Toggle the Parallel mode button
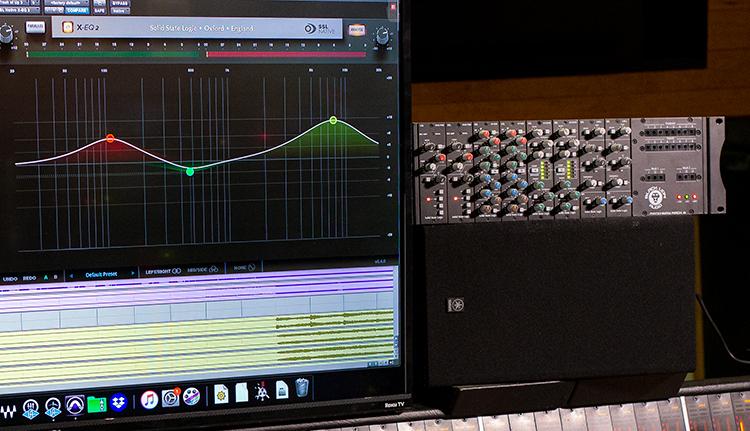Image resolution: width=750 pixels, height=431 pixels. (35, 27)
